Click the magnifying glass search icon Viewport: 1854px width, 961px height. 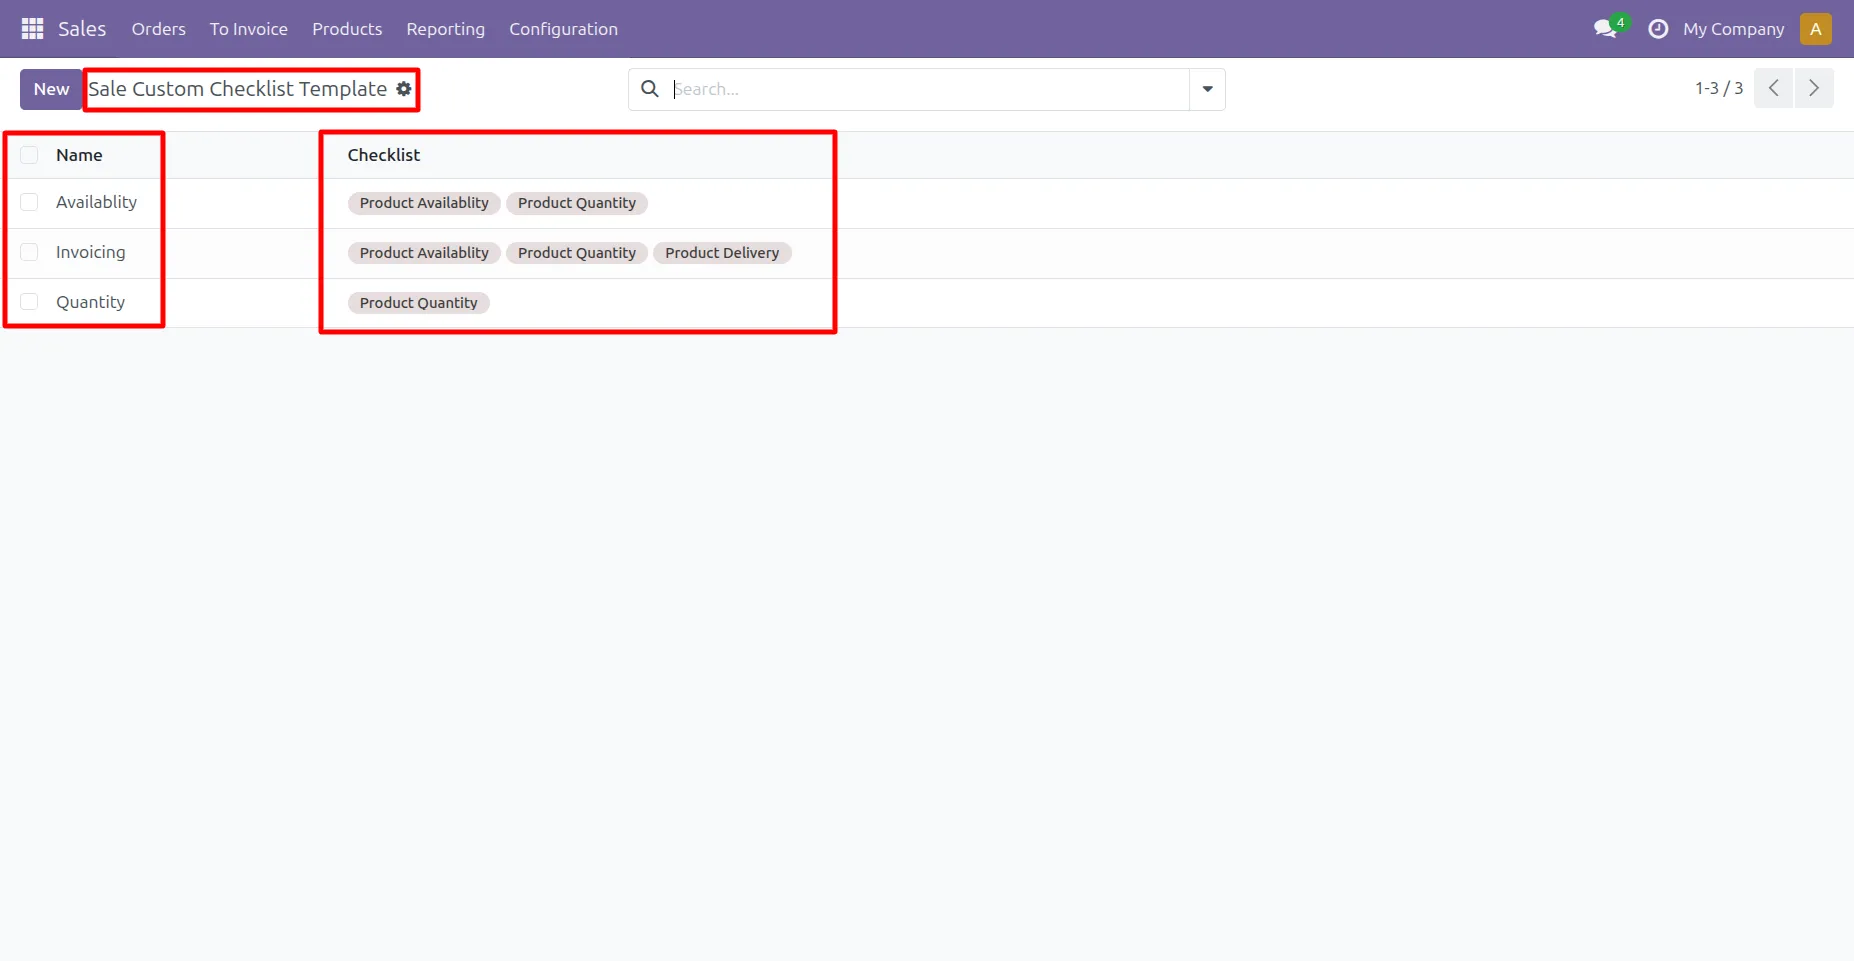tap(650, 89)
